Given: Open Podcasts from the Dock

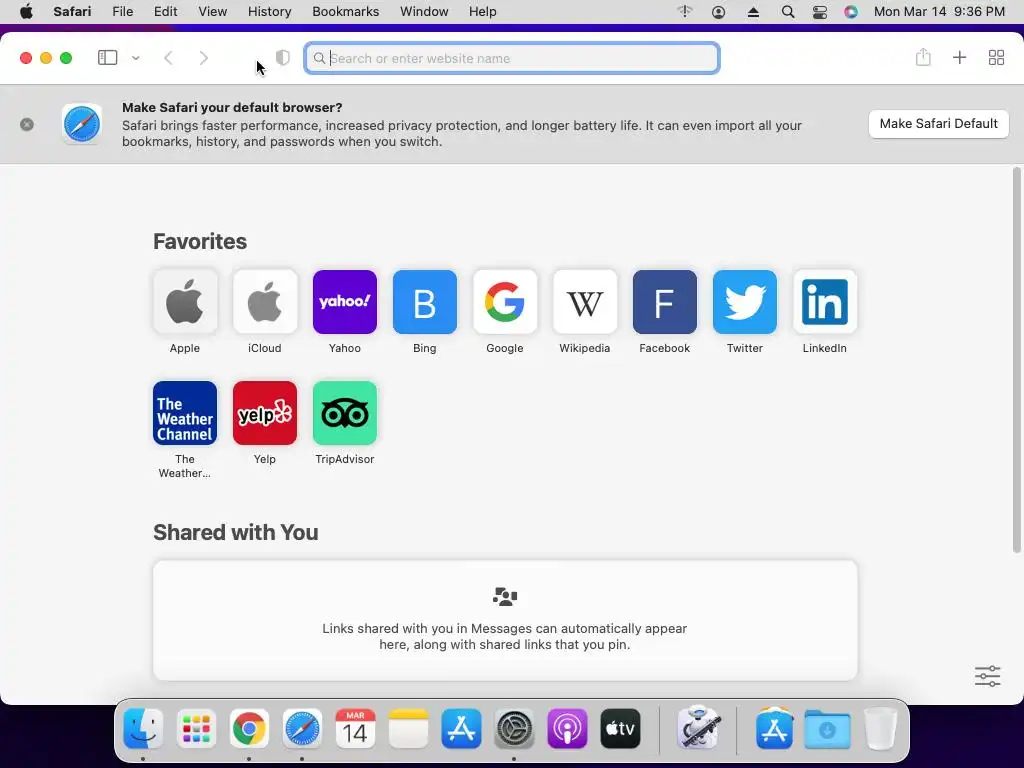Looking at the screenshot, I should (567, 728).
